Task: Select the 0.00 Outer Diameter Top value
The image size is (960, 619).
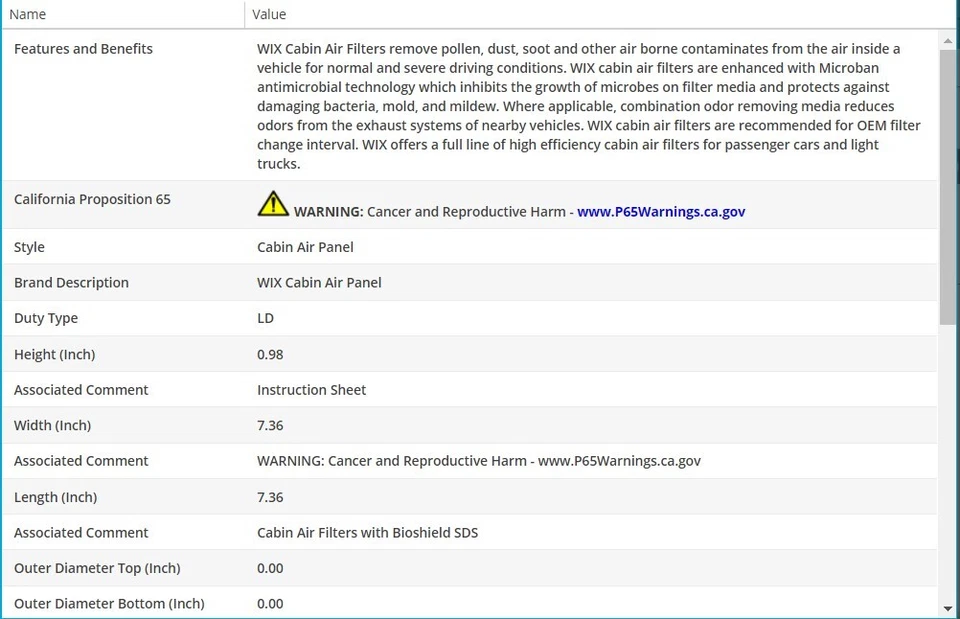Action: (270, 568)
